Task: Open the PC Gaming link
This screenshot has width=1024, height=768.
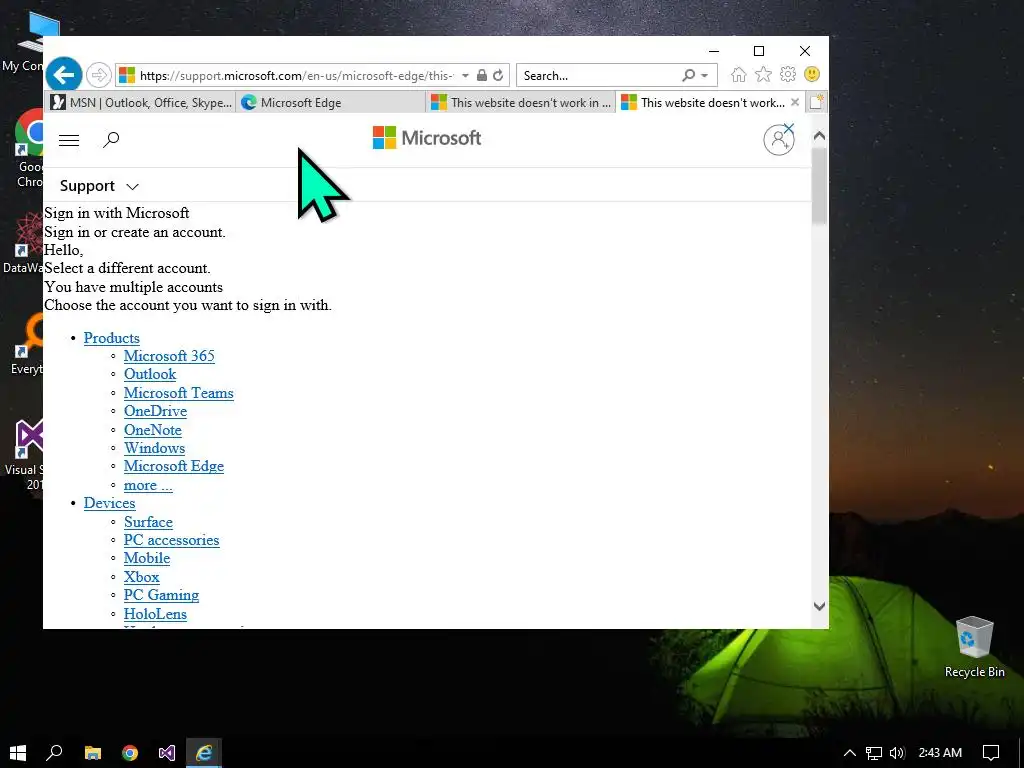Action: 161,595
